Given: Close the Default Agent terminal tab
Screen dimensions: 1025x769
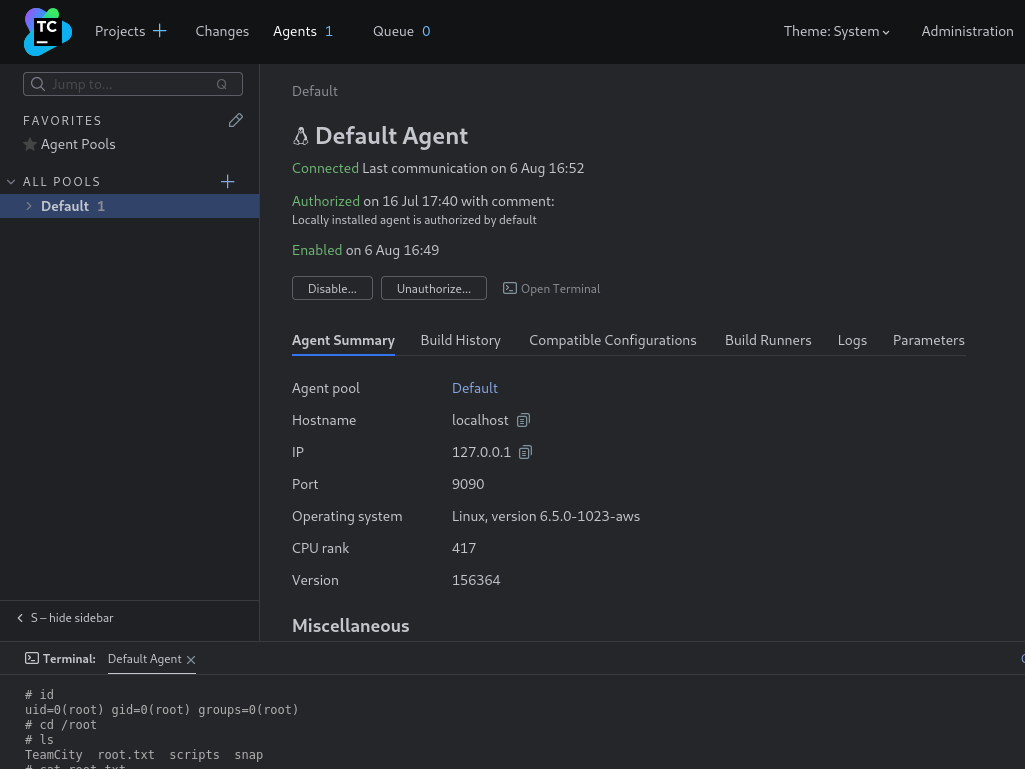Looking at the screenshot, I should click(191, 660).
